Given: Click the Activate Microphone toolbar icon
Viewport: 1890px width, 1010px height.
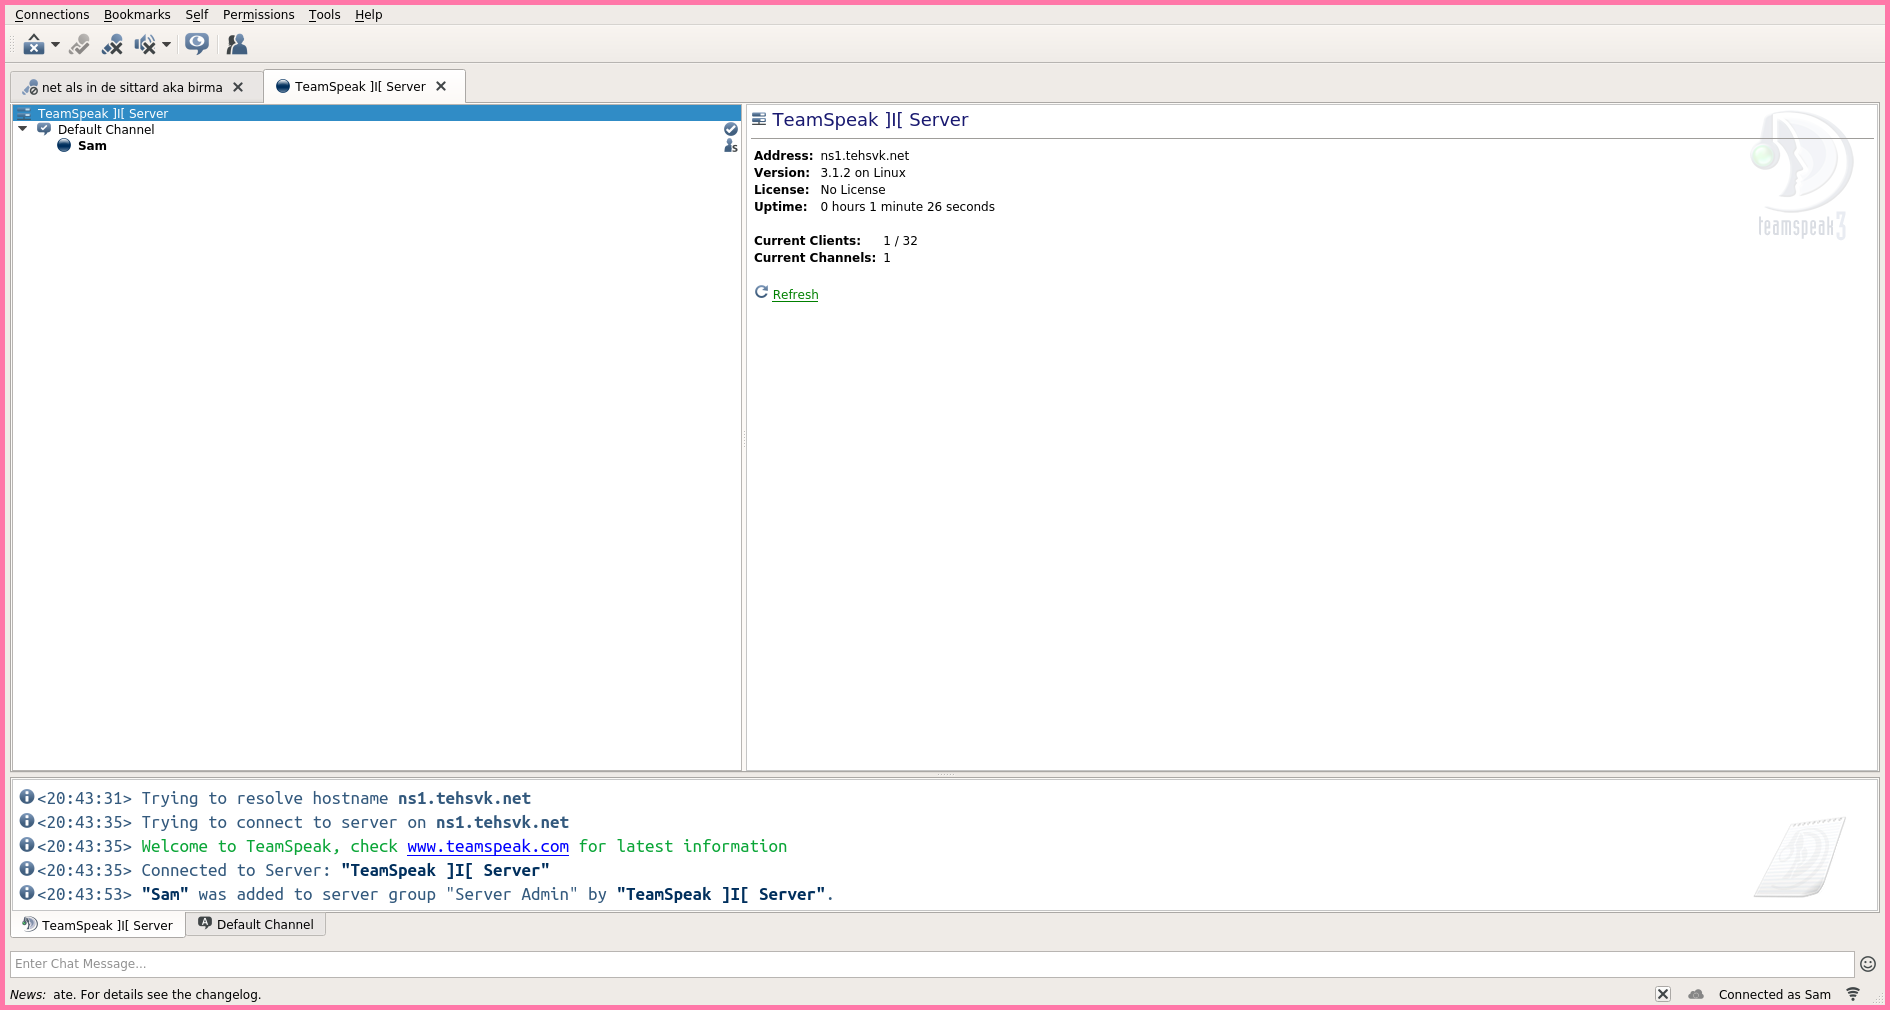Looking at the screenshot, I should point(80,45).
